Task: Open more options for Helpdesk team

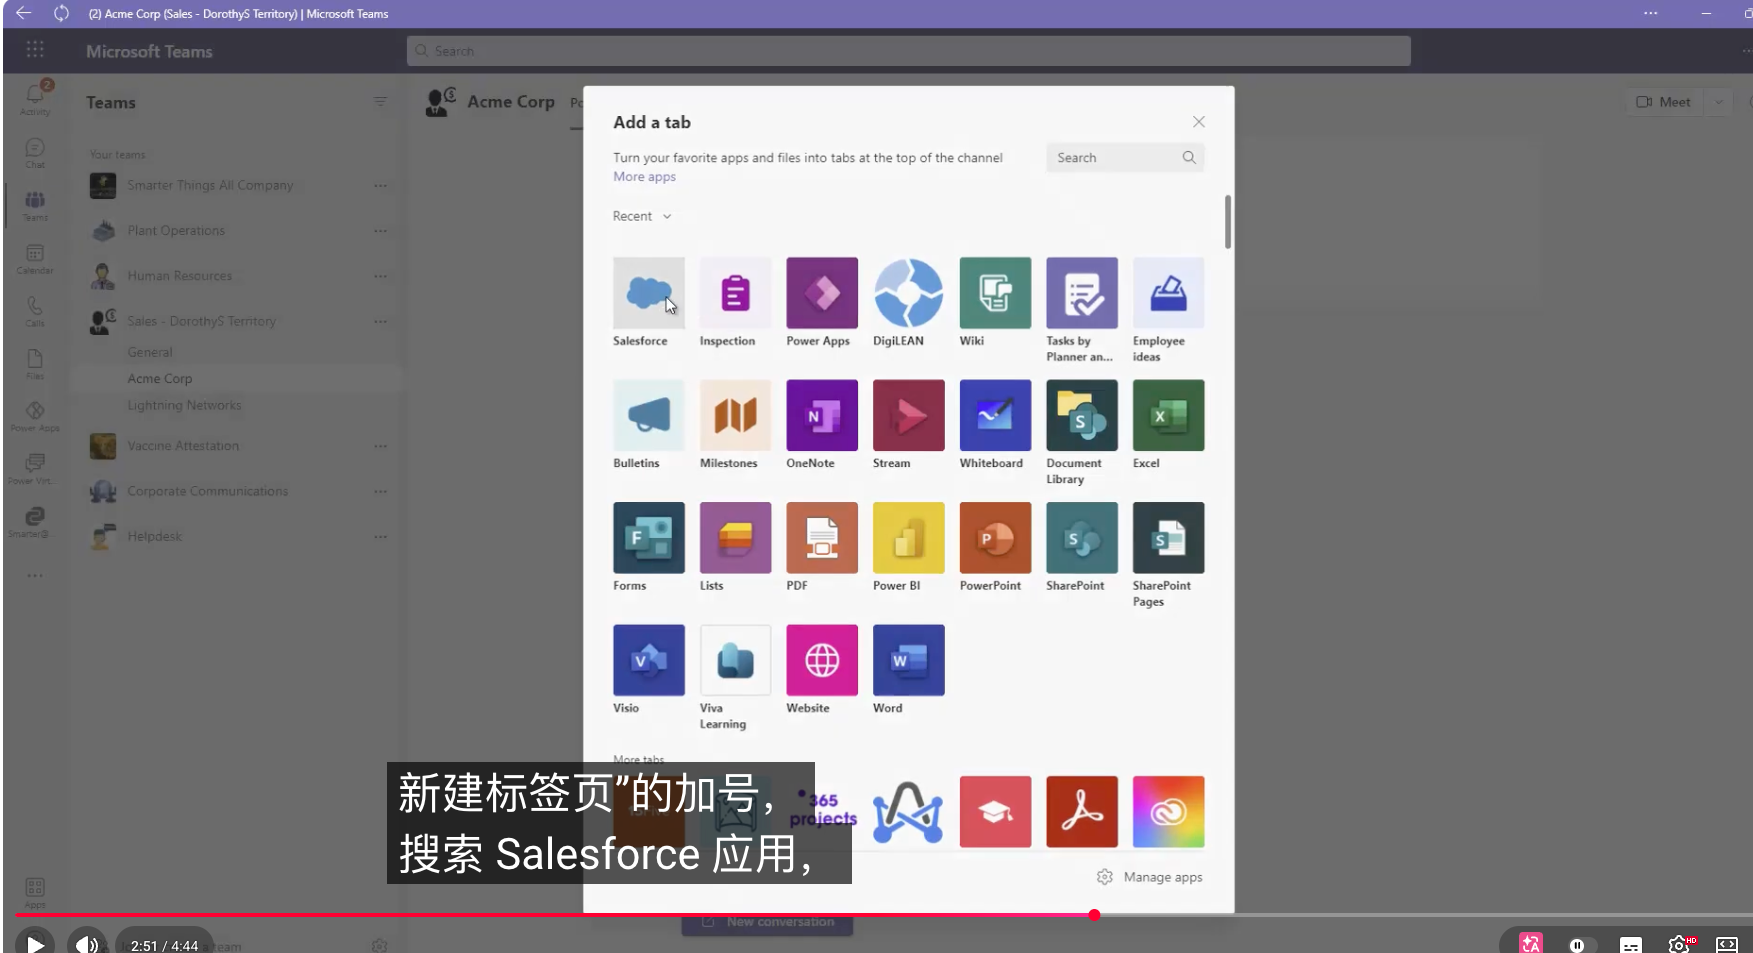Action: point(380,537)
